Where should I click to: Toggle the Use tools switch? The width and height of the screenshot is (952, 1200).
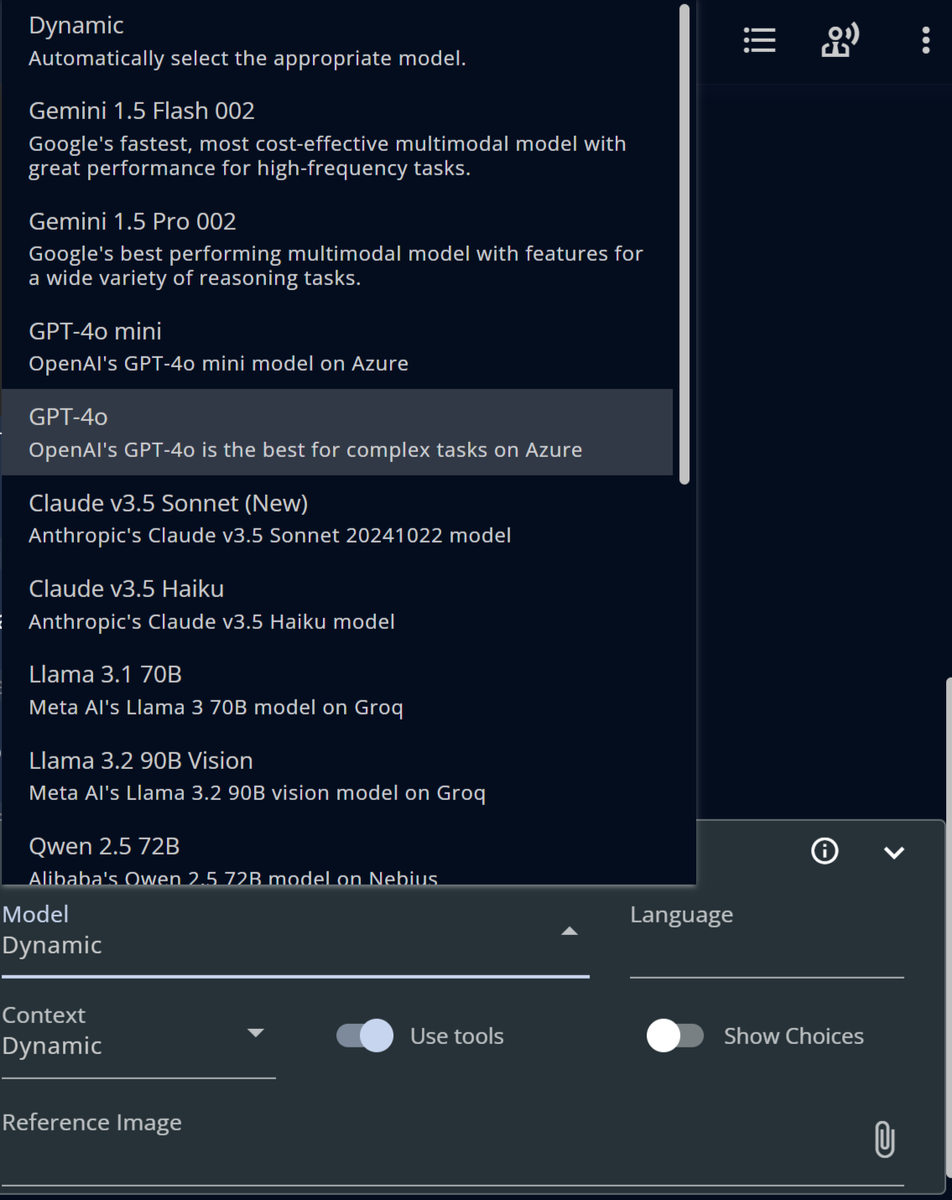(x=365, y=1036)
